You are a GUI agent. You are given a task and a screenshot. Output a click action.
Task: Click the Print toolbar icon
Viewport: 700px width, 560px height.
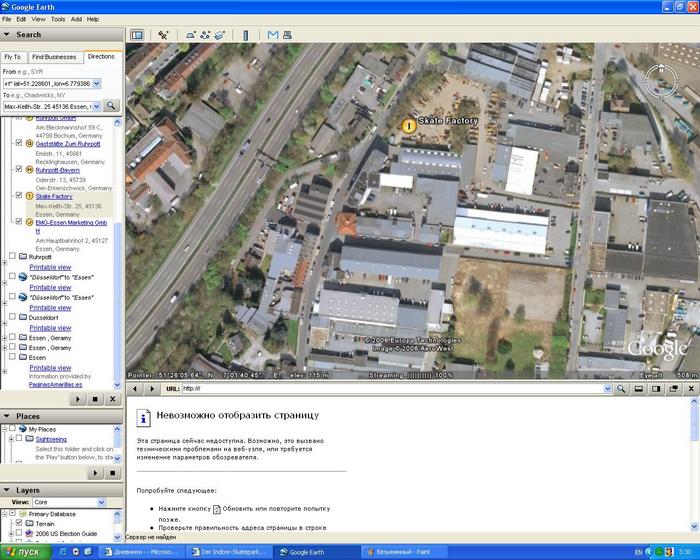click(287, 35)
